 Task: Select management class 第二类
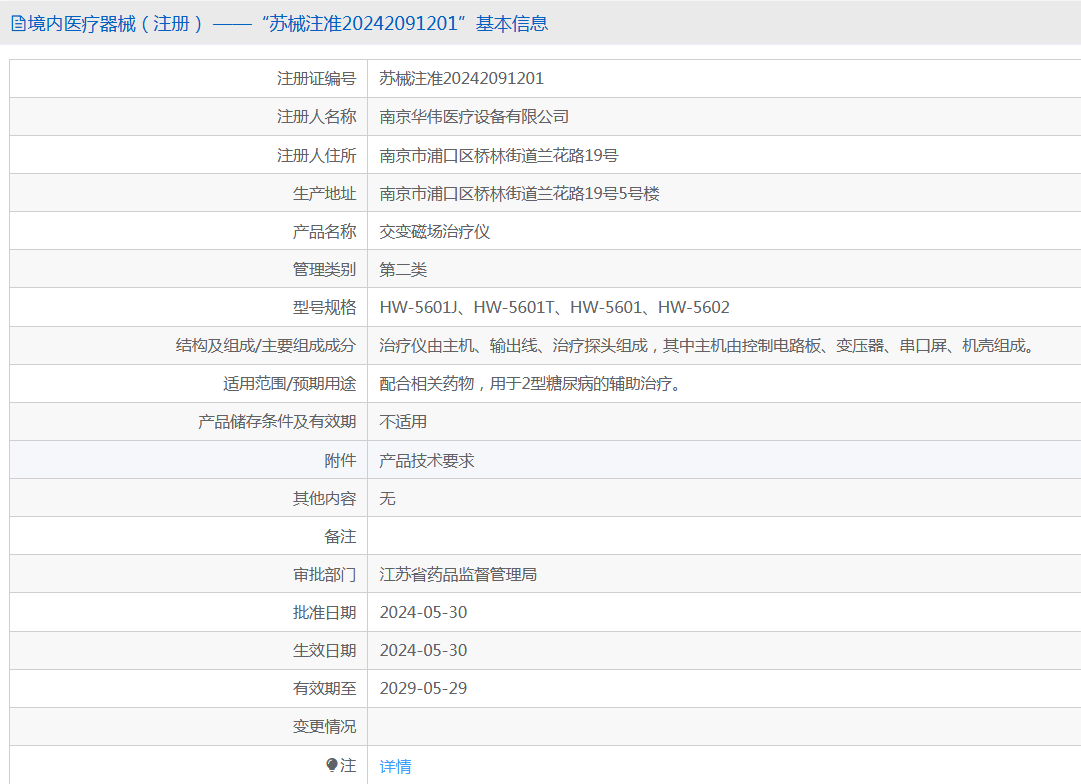point(403,269)
